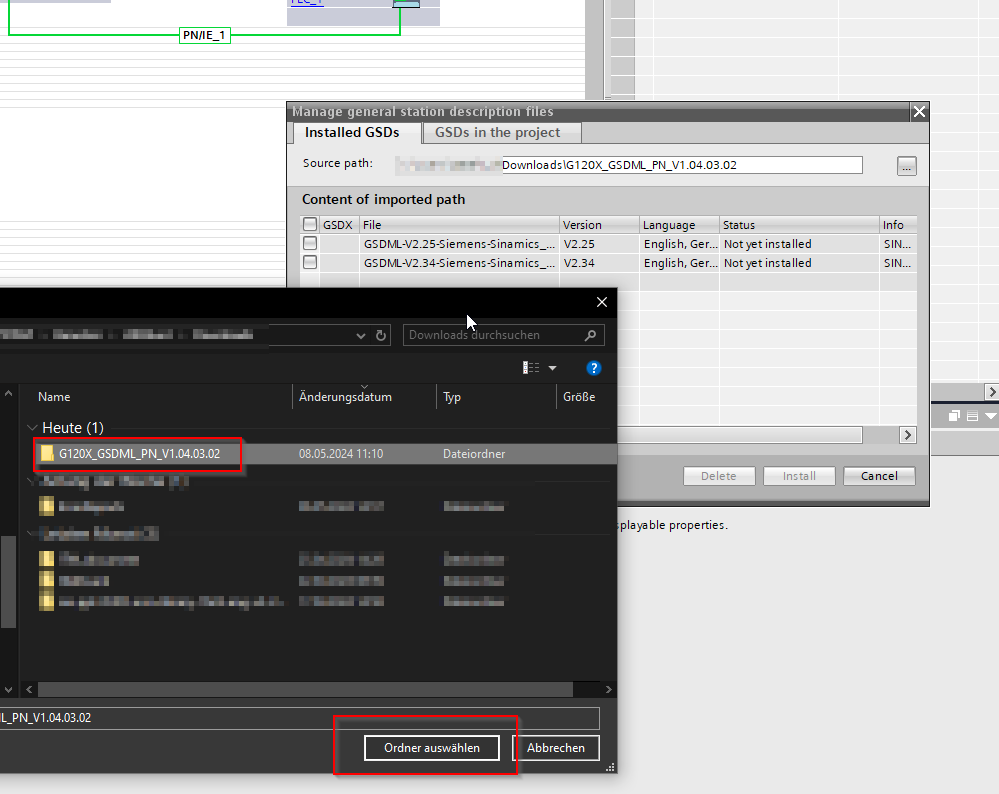Check the GSDML-V2.25 file checkbox
The height and width of the screenshot is (794, 999).
310,244
